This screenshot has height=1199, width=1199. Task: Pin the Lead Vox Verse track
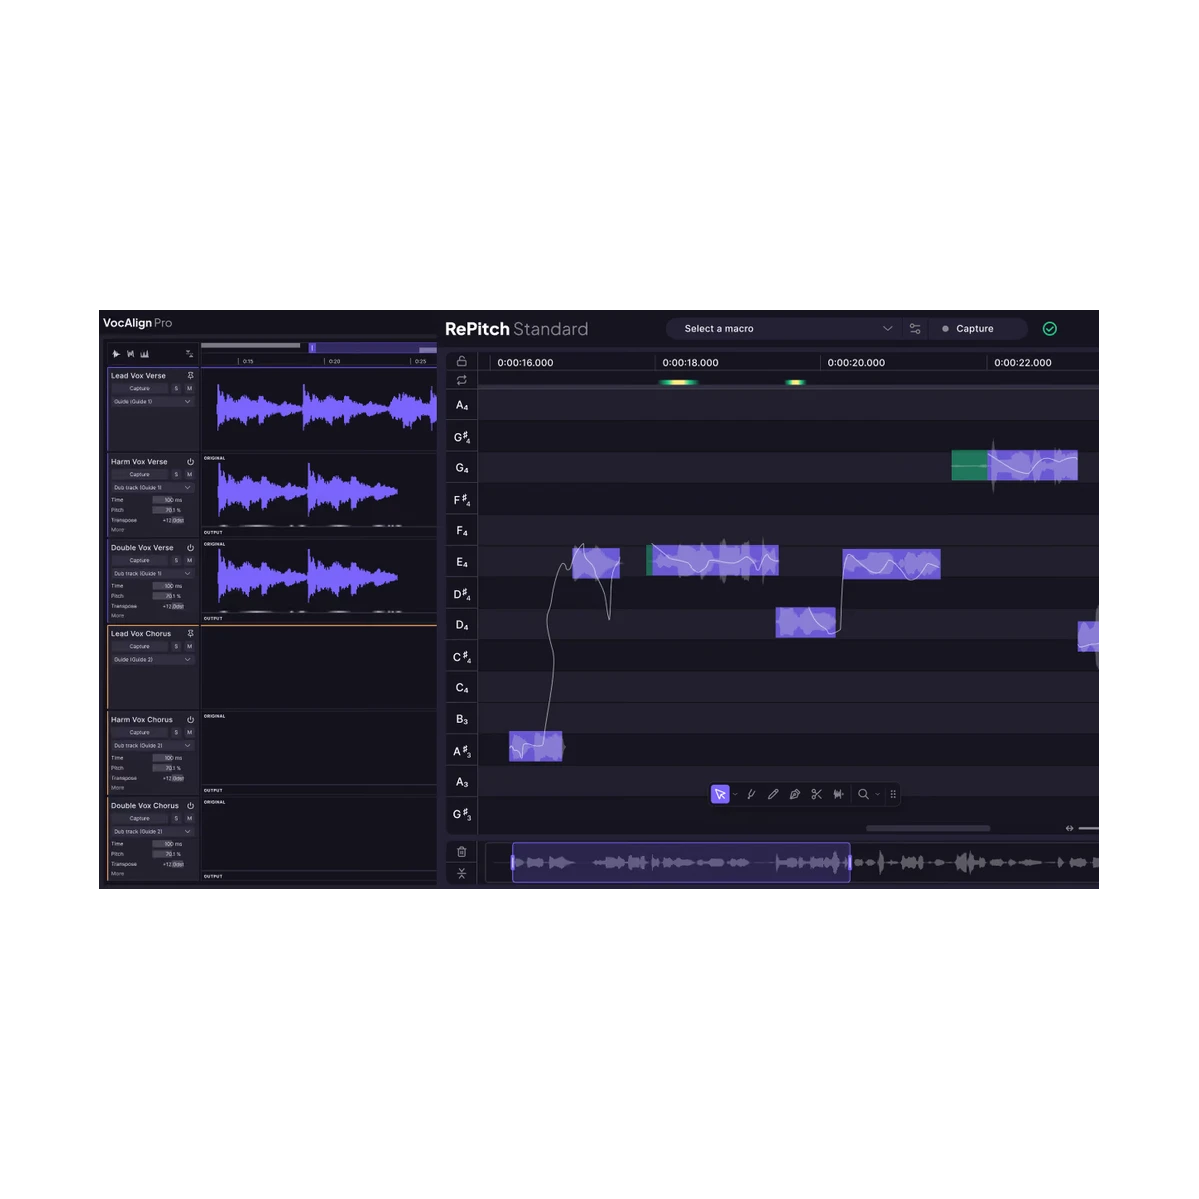tap(190, 375)
